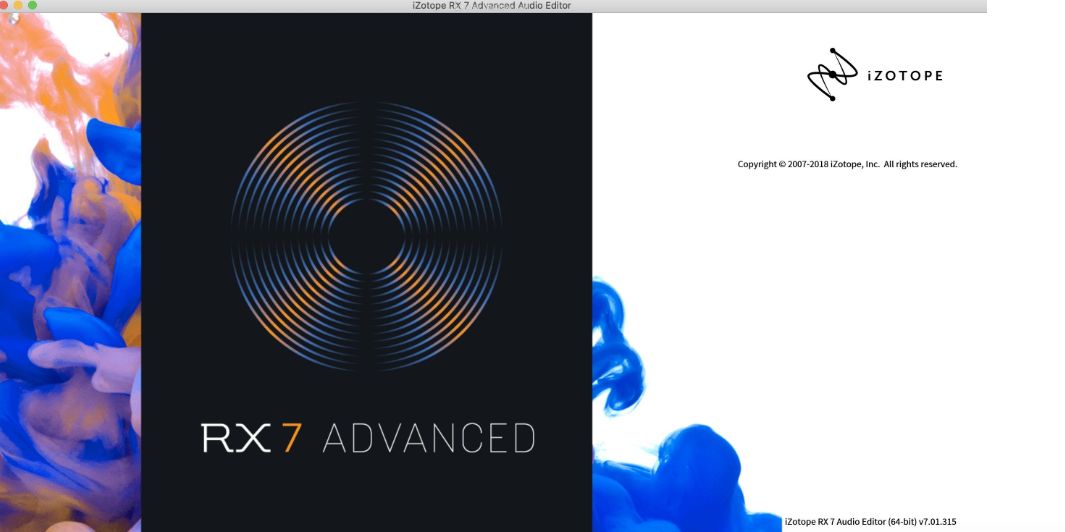Click the RX 7 ADVANCED title text
This screenshot has height=532, width=1065.
[x=368, y=438]
